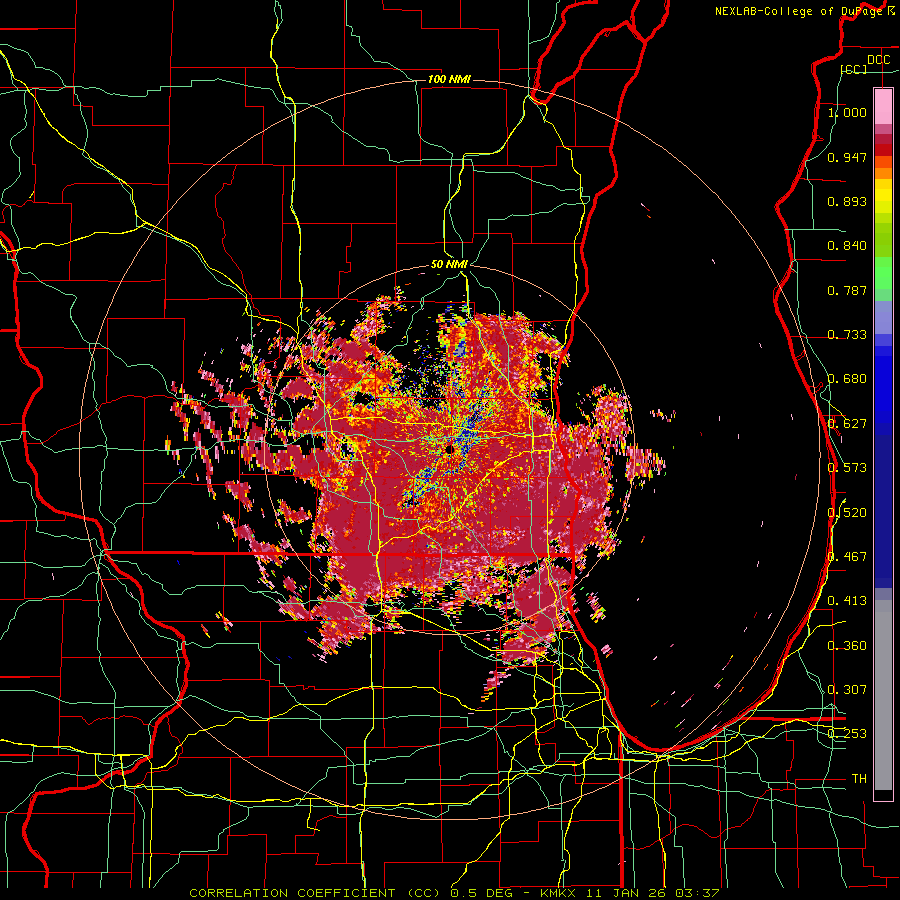Click the 50 NMI range ring label
The image size is (900, 900).
click(x=449, y=264)
